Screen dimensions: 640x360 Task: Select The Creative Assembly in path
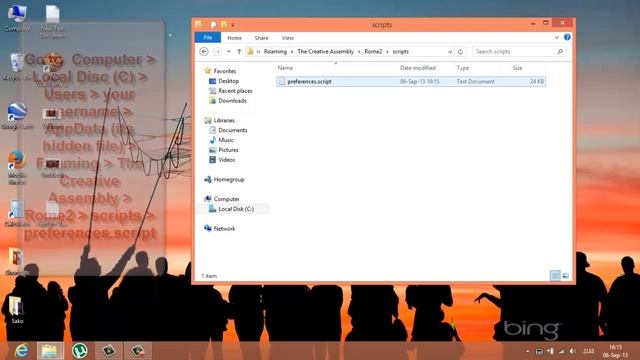pos(326,52)
